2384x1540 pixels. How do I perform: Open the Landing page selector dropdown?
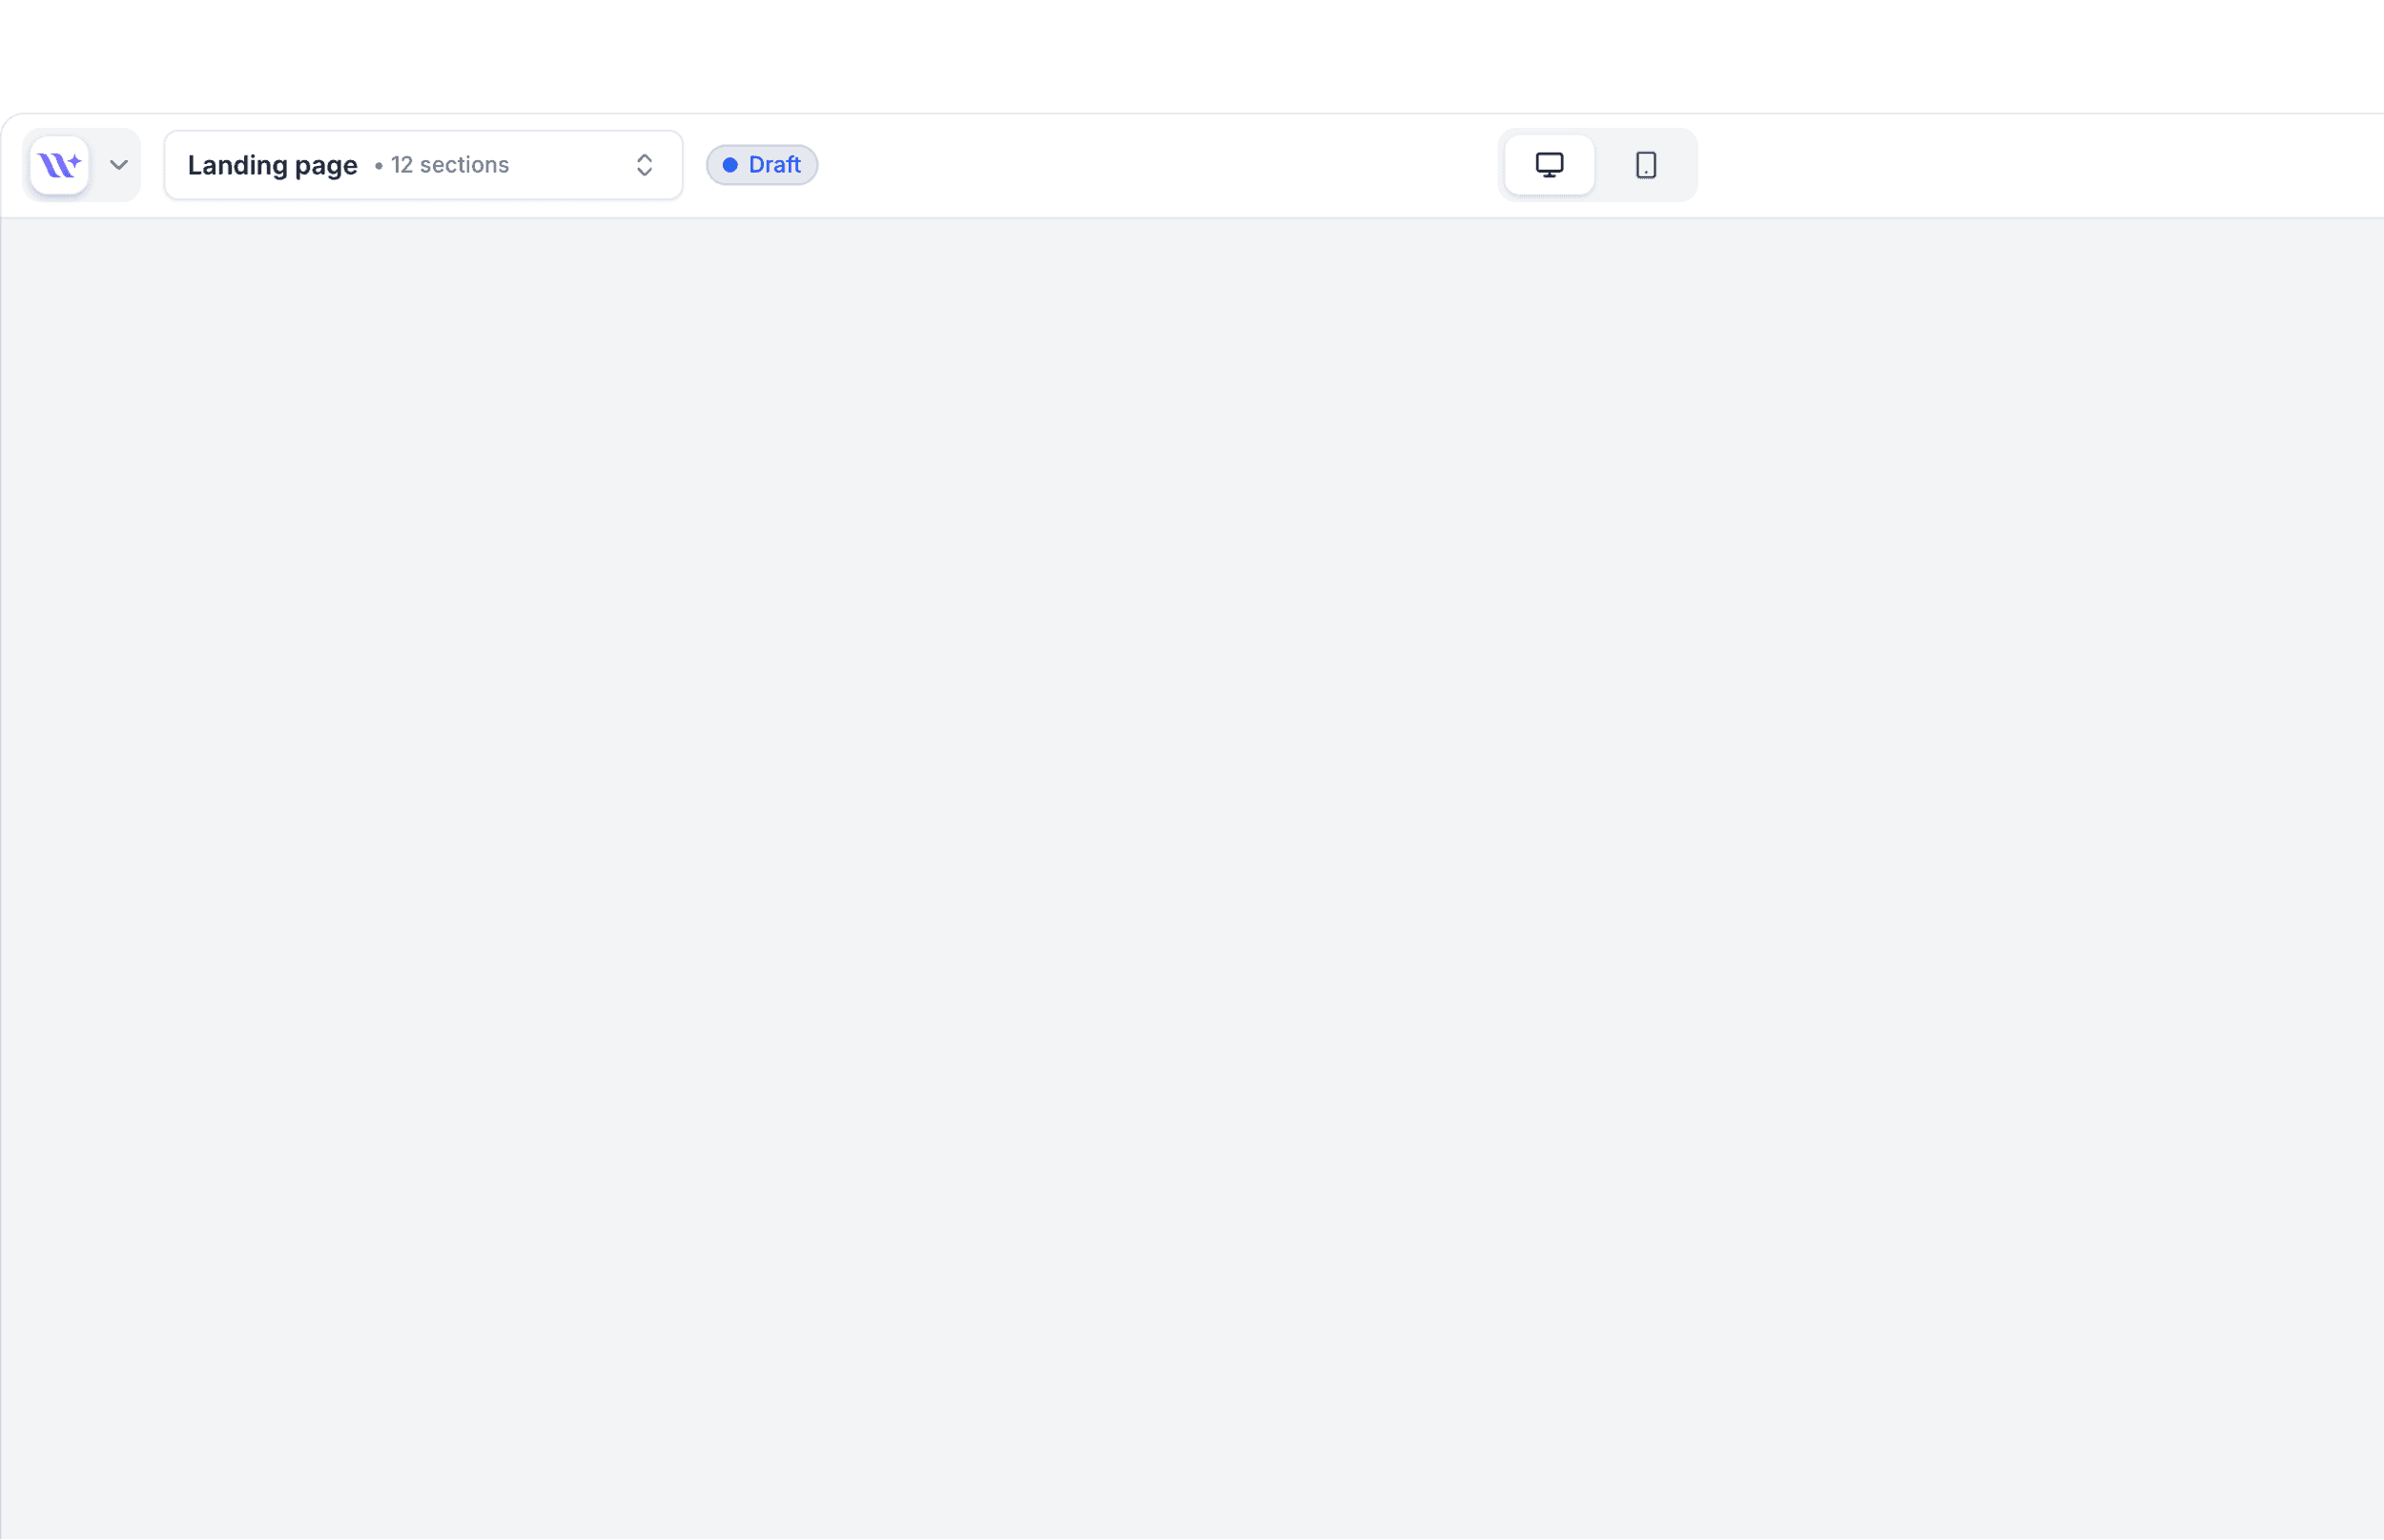coord(423,165)
